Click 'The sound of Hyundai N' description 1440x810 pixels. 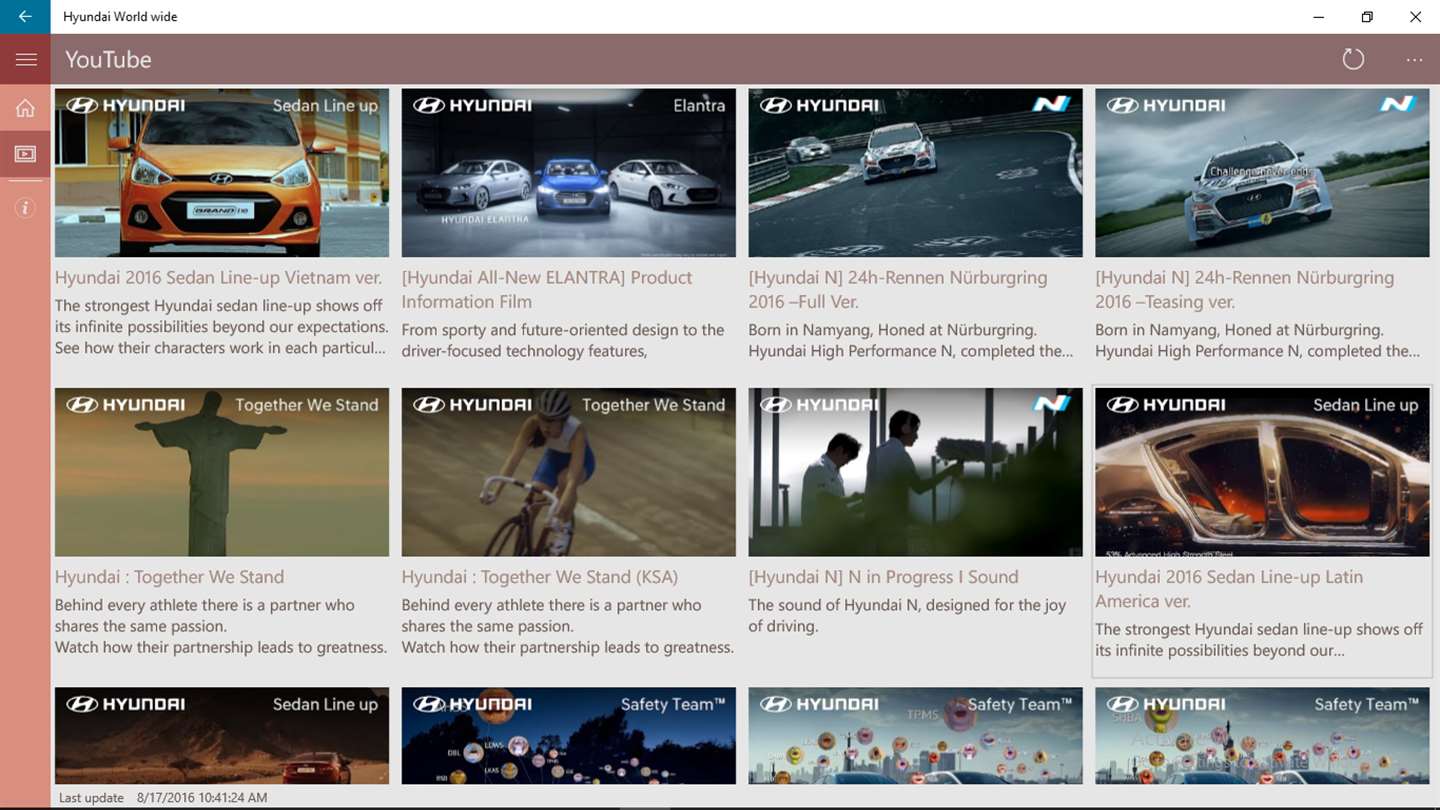908,616
